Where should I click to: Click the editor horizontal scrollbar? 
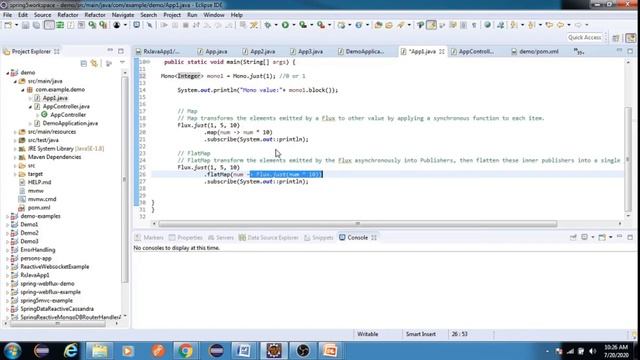click(x=358, y=224)
